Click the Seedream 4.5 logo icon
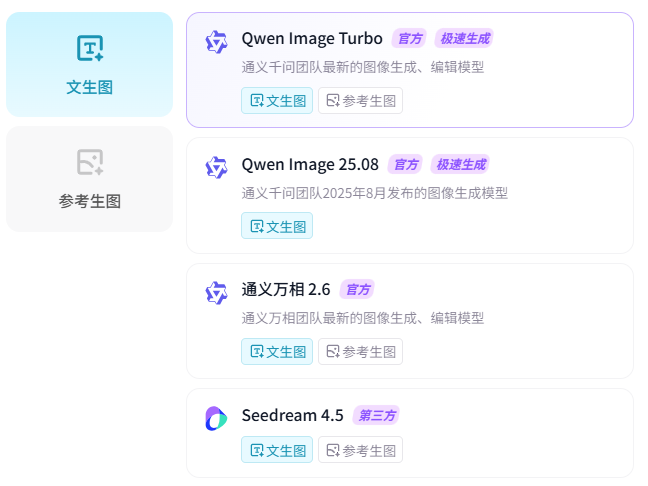This screenshot has width=648, height=486. click(217, 418)
